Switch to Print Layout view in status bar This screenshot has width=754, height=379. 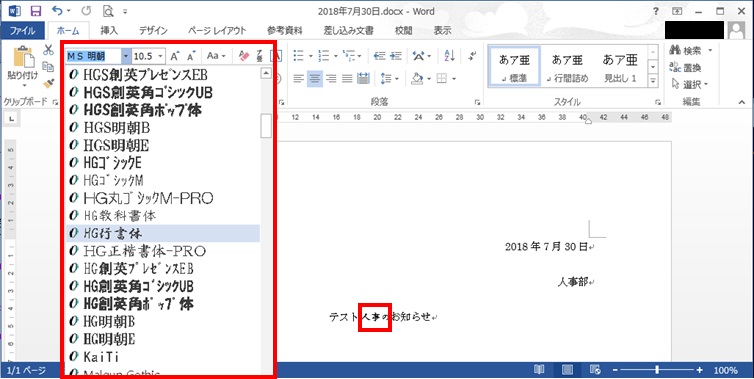tap(567, 369)
